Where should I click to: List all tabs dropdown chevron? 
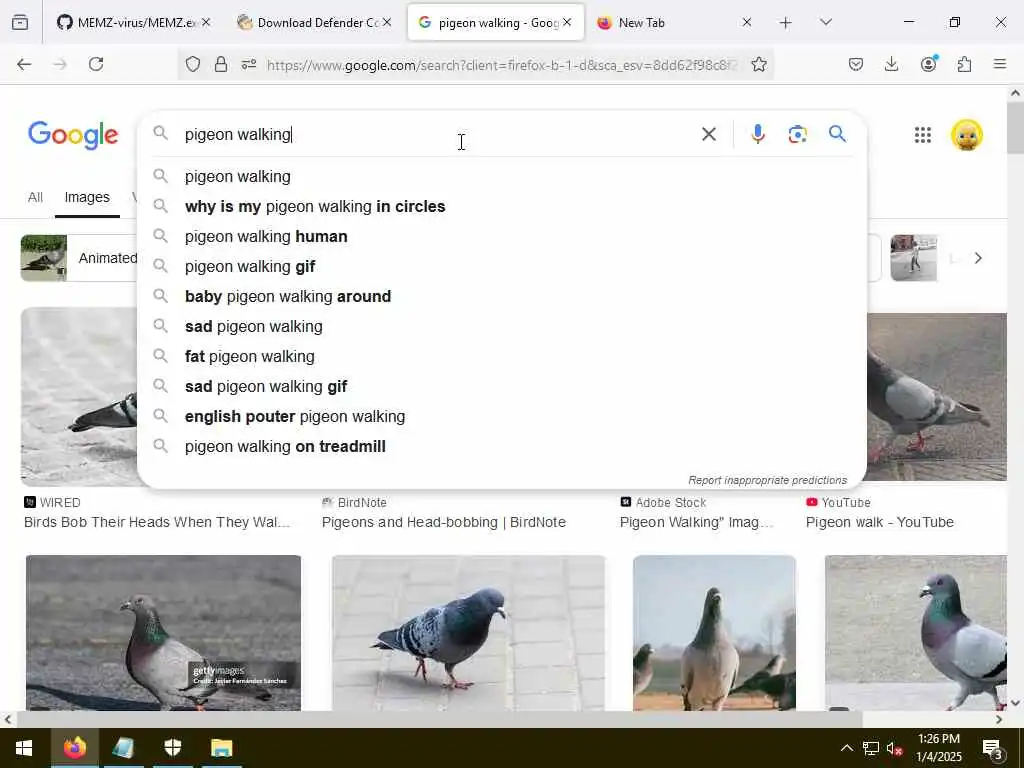(x=826, y=23)
